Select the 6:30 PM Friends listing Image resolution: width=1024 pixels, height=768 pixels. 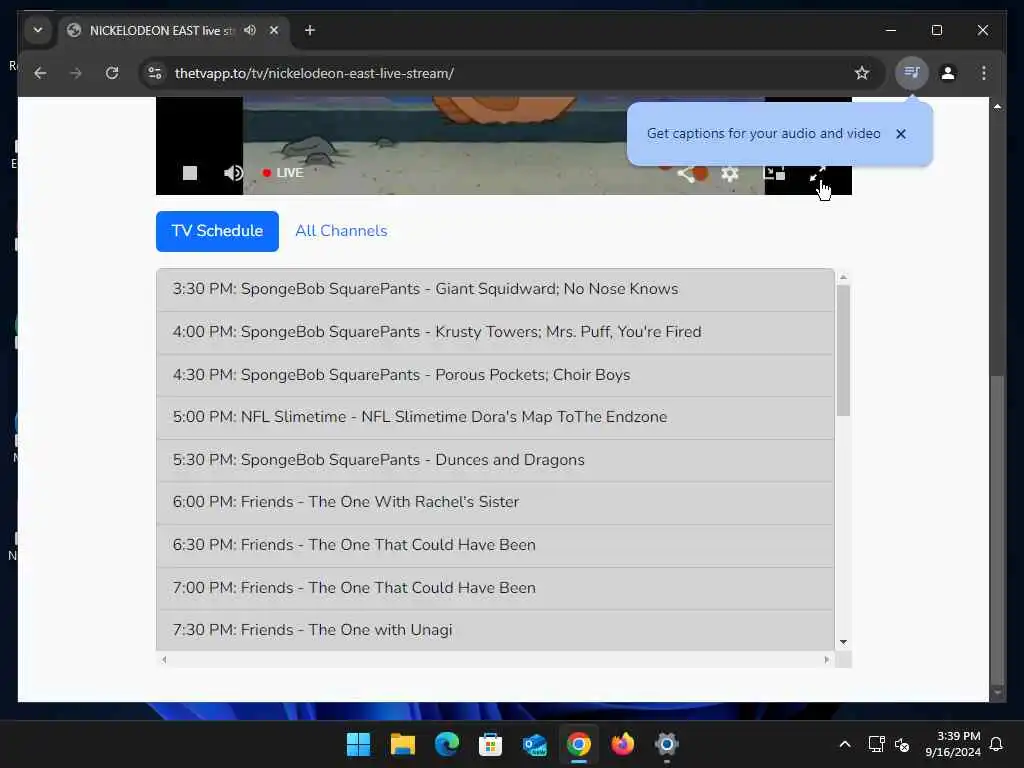(x=495, y=545)
